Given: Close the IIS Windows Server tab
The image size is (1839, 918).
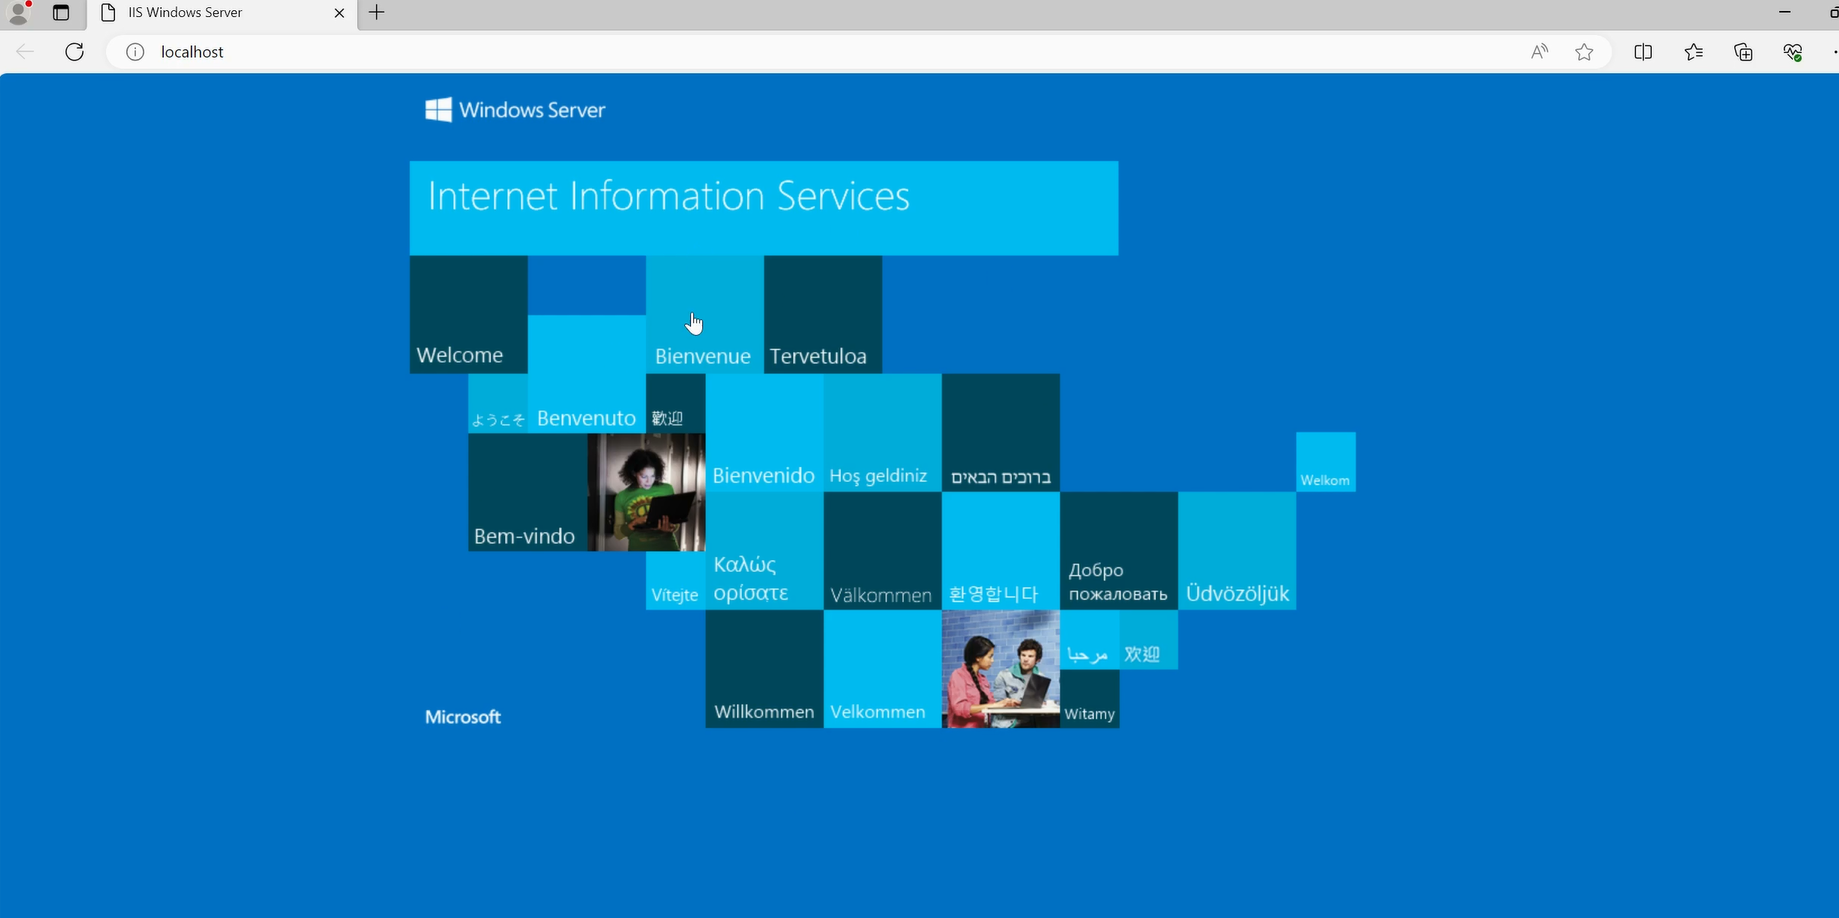Looking at the screenshot, I should (x=339, y=13).
